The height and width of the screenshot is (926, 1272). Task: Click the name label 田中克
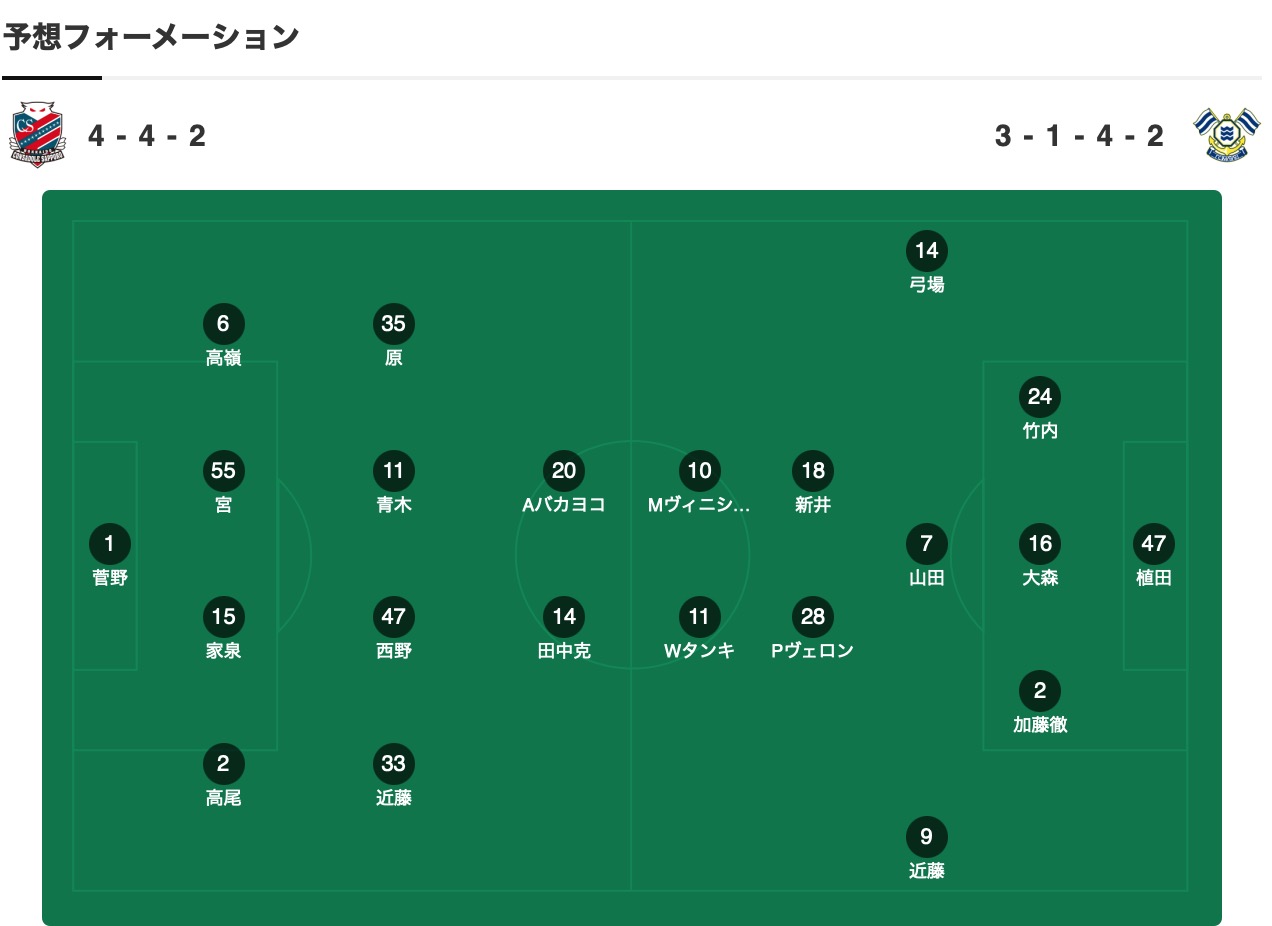pyautogui.click(x=564, y=651)
